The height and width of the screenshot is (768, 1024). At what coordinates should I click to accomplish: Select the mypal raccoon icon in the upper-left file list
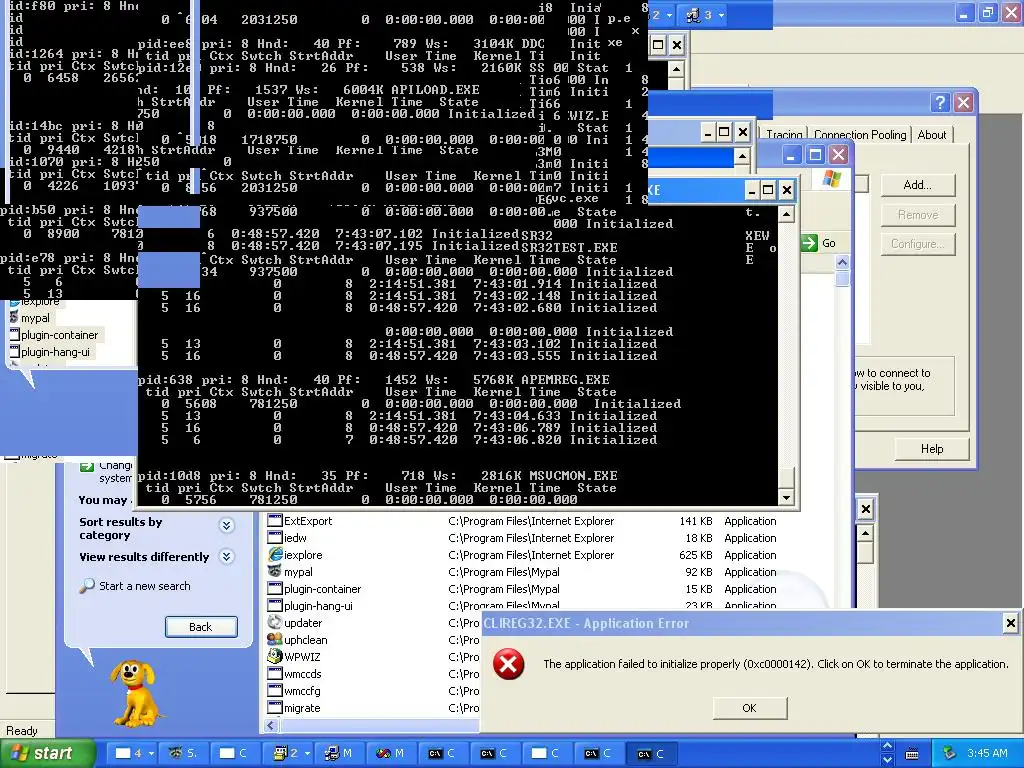[x=14, y=317]
